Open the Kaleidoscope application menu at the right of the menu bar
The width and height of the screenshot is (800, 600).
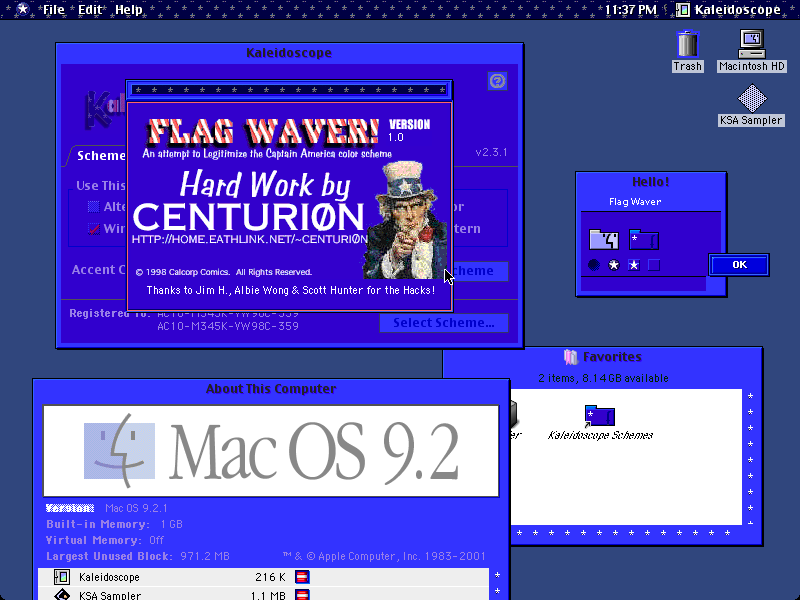[x=729, y=10]
